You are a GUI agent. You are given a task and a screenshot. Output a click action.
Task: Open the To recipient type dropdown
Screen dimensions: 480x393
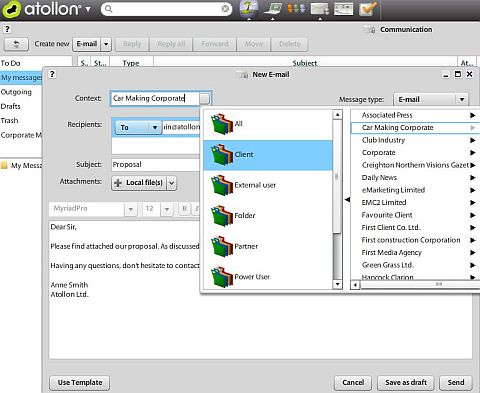point(138,127)
